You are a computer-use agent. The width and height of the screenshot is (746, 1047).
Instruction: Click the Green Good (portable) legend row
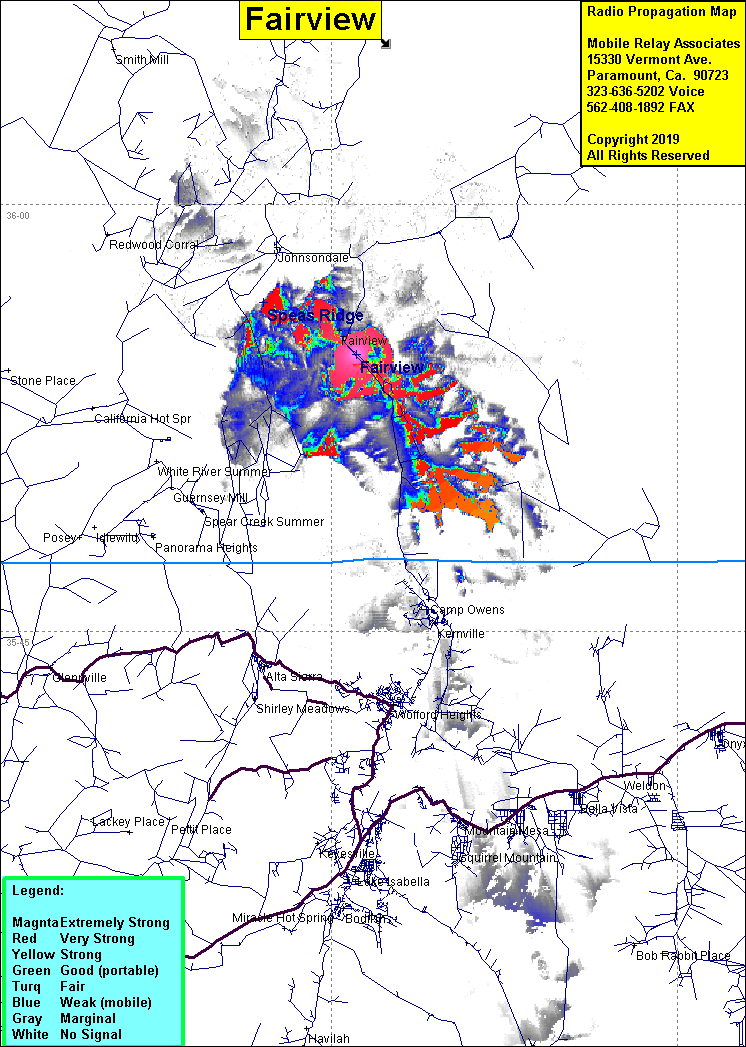[85, 970]
